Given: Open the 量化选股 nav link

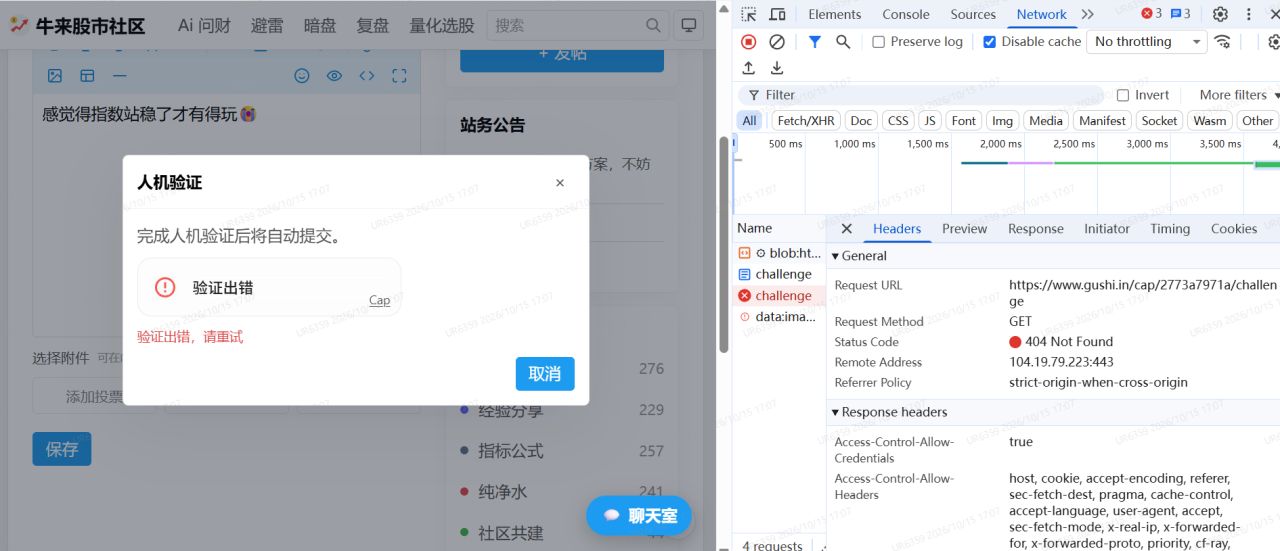Looking at the screenshot, I should tap(441, 25).
